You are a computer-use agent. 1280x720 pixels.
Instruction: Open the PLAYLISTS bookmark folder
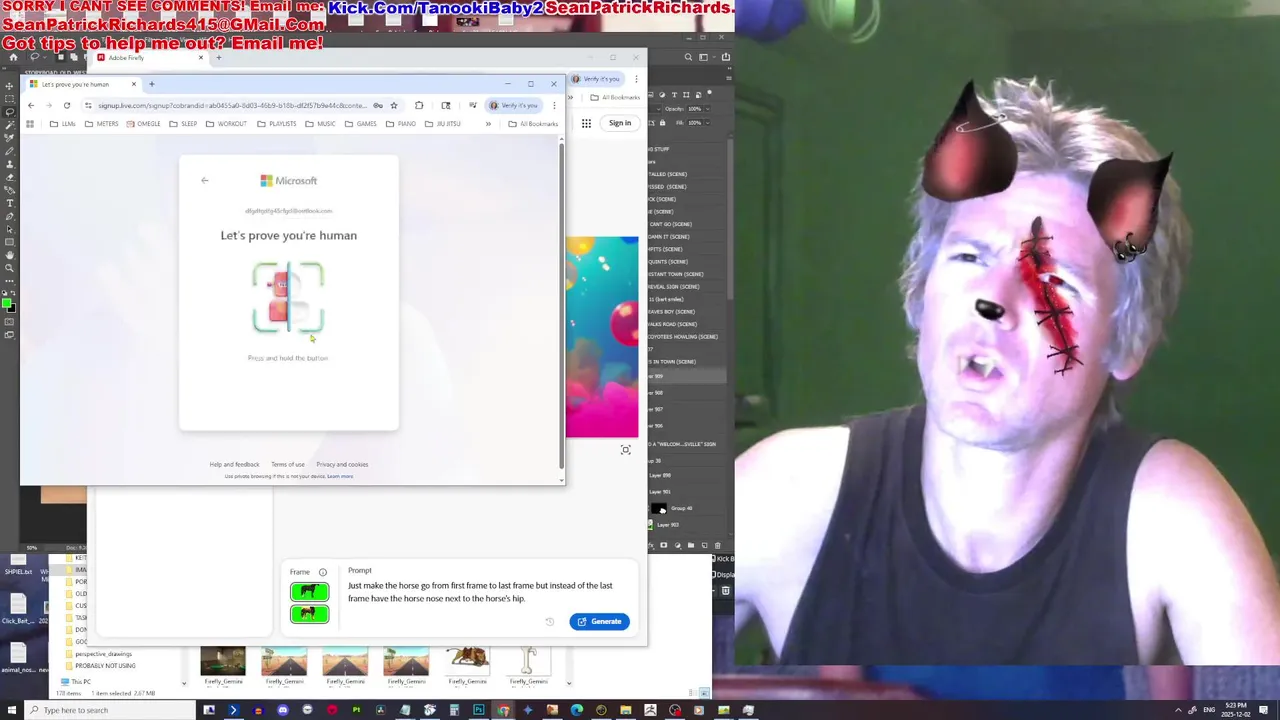point(276,124)
